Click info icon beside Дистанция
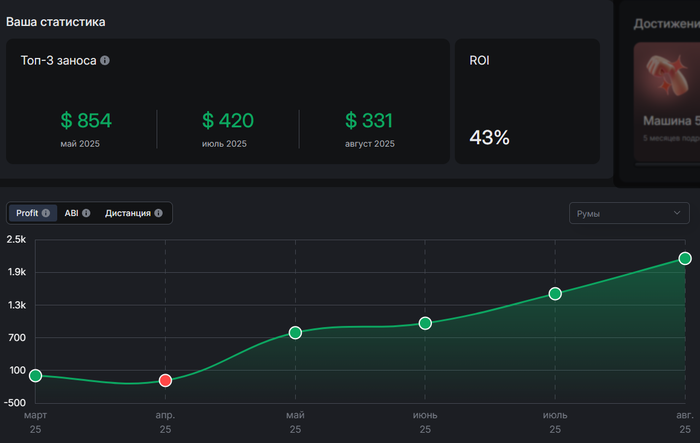700x443 pixels. point(160,213)
